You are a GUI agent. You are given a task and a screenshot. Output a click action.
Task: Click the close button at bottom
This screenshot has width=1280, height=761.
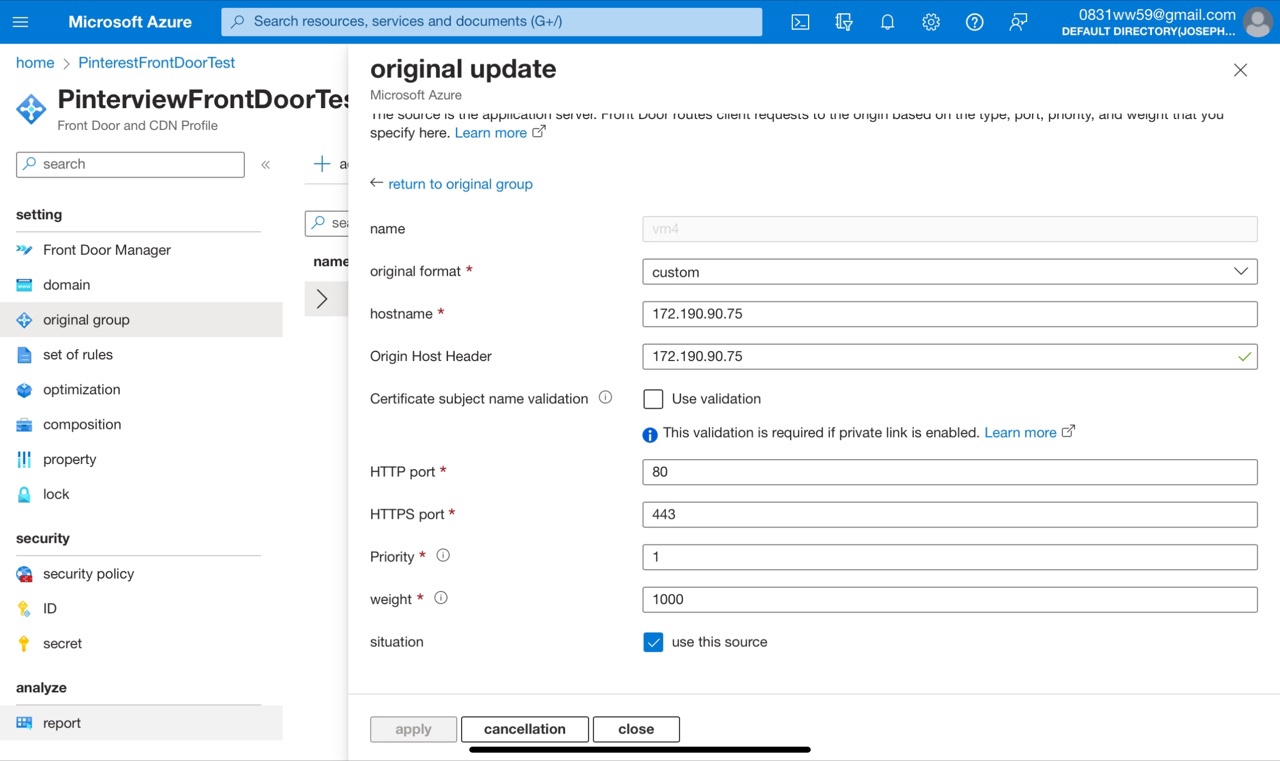(x=636, y=729)
